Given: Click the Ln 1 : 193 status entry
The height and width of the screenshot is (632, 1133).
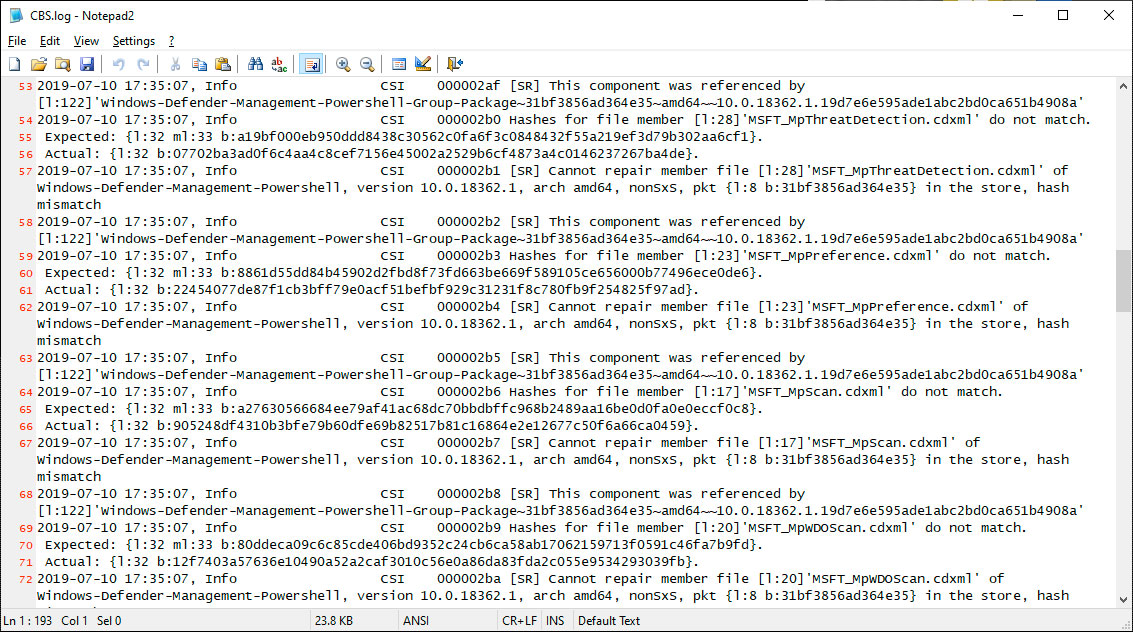Looking at the screenshot, I should pos(28,620).
